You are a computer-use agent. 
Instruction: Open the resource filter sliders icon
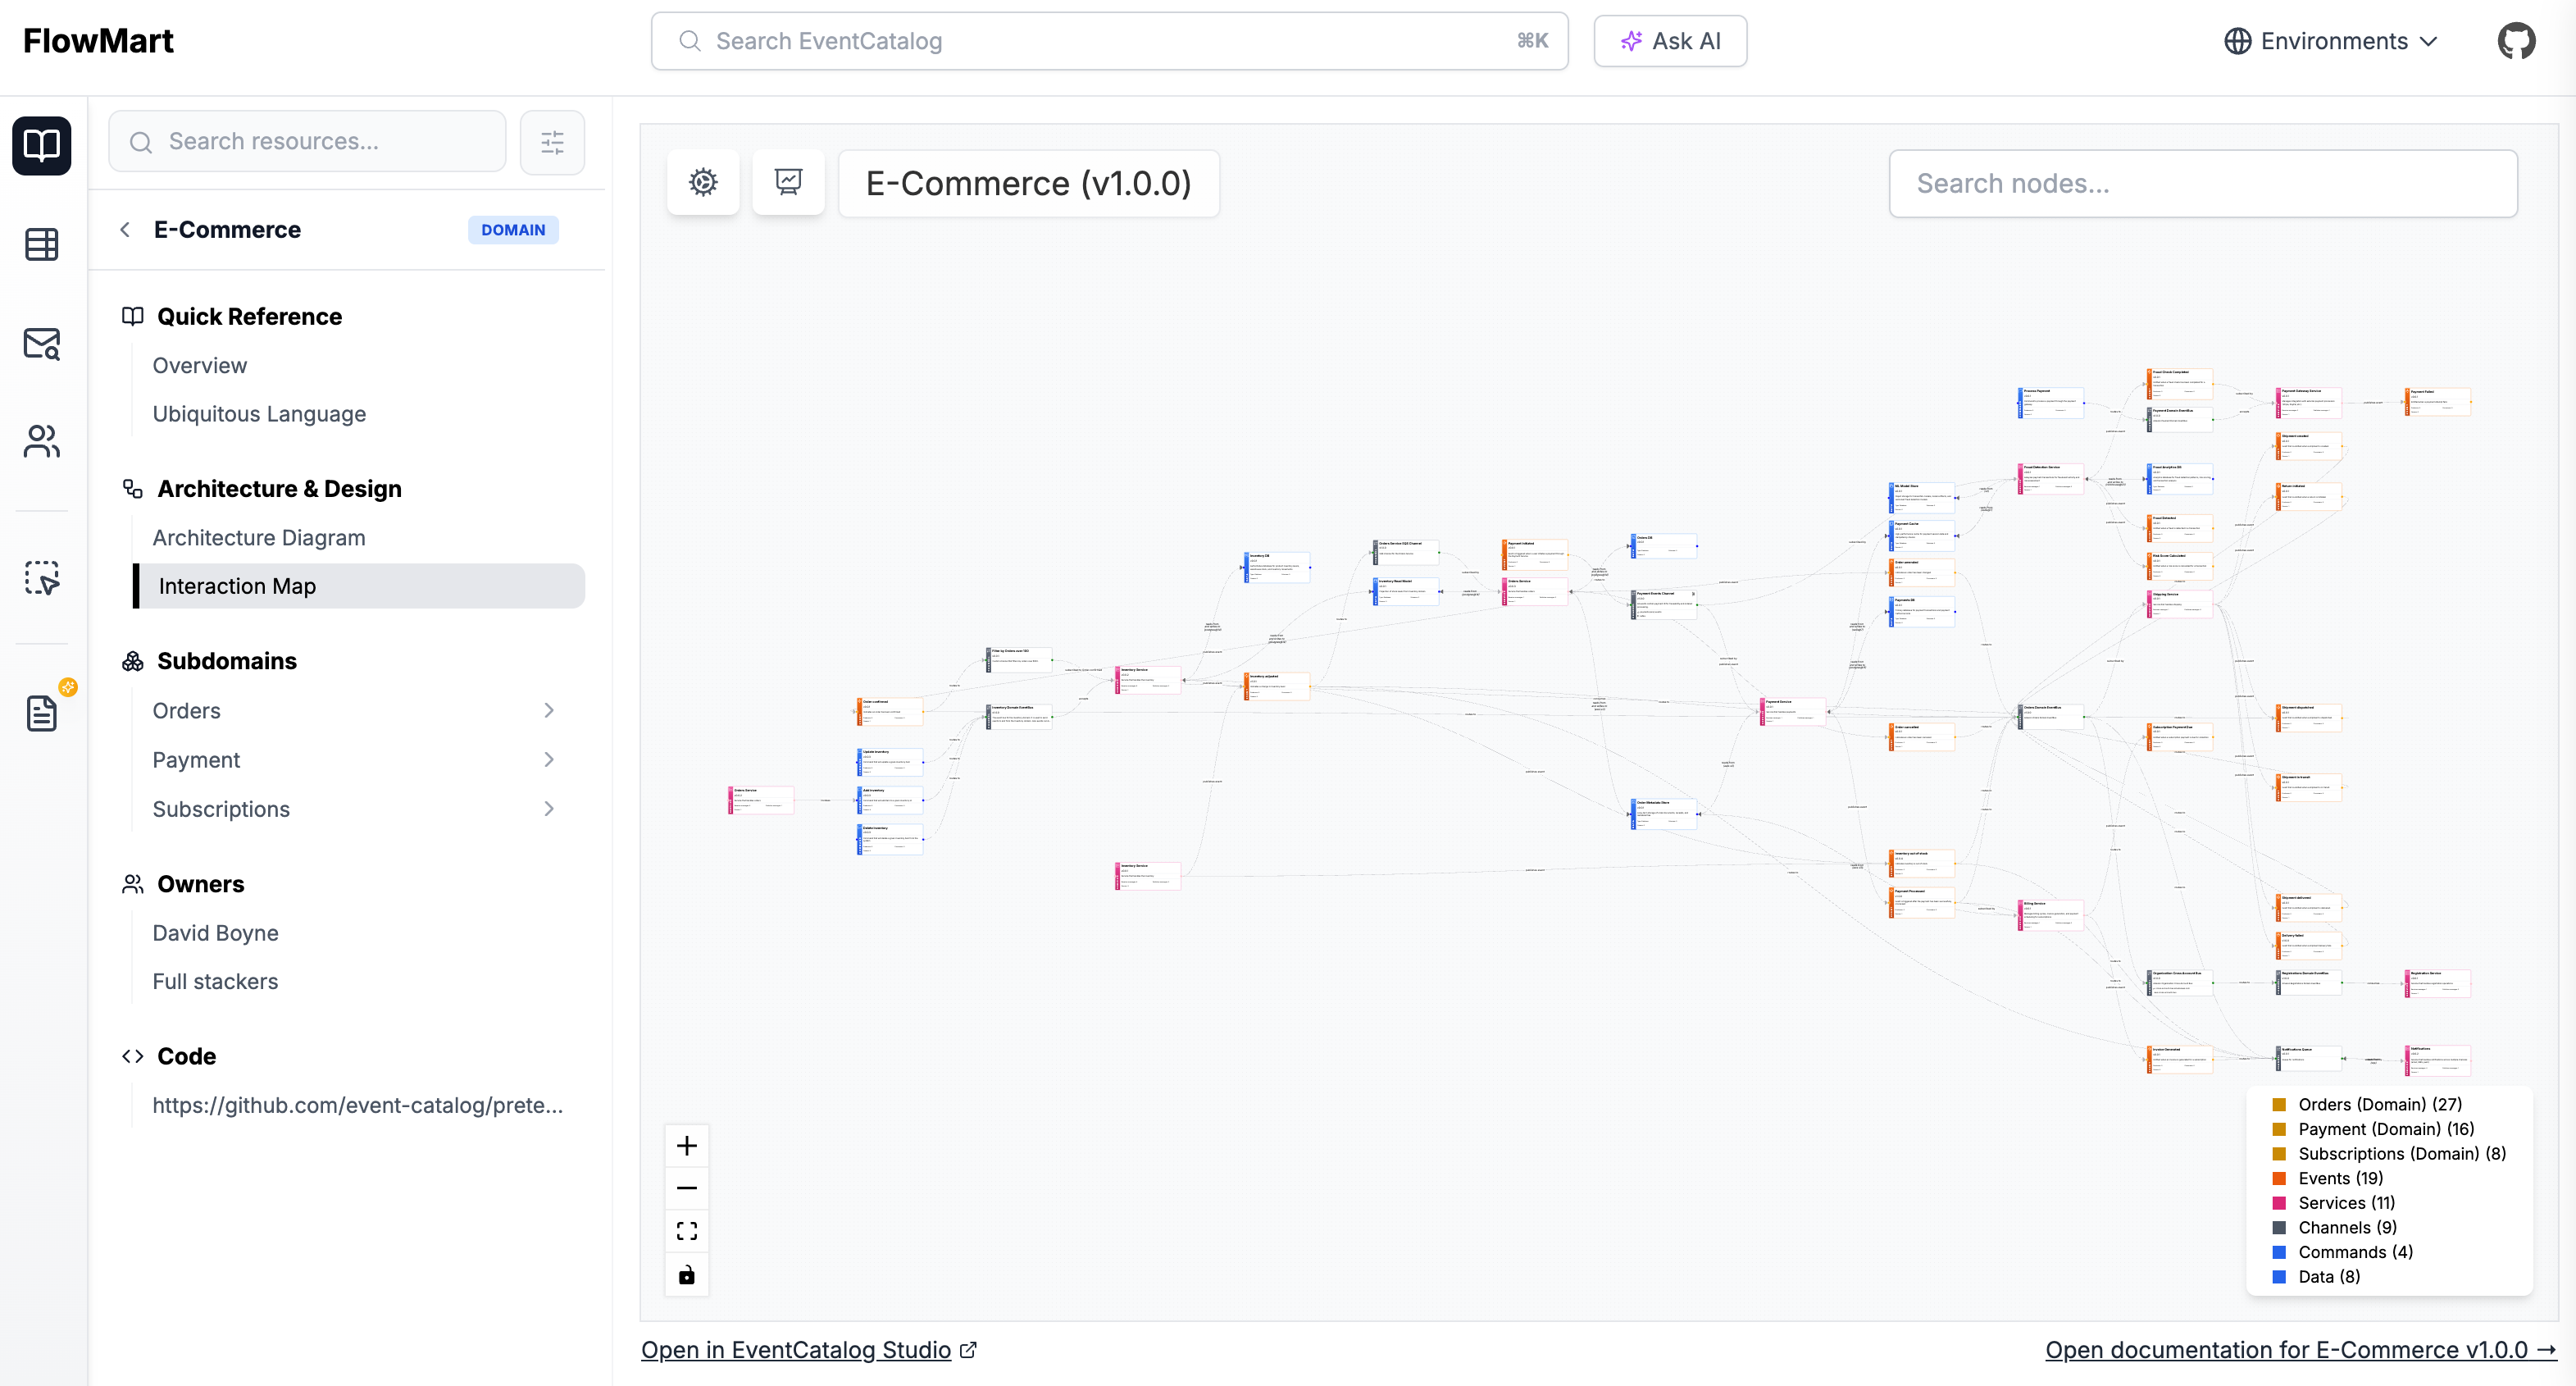point(552,142)
